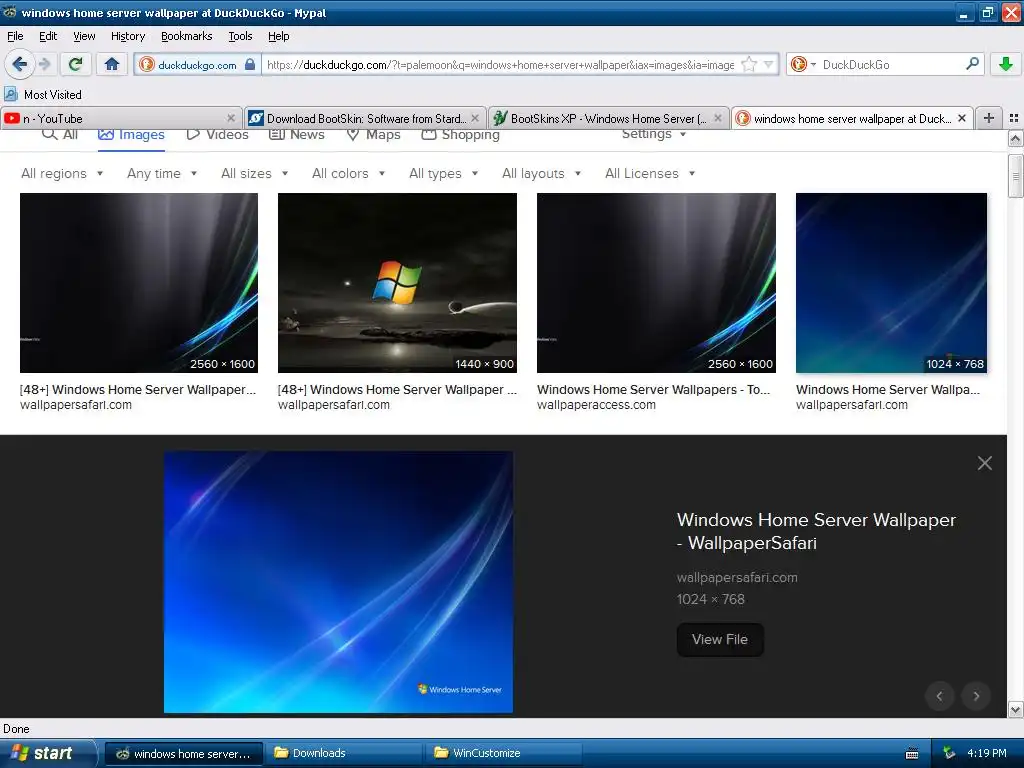The height and width of the screenshot is (768, 1024).
Task: Open the View menu
Action: point(84,36)
